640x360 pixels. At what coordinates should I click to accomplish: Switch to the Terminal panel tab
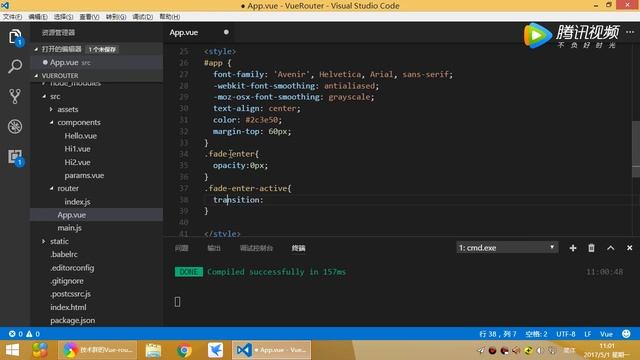pos(298,248)
